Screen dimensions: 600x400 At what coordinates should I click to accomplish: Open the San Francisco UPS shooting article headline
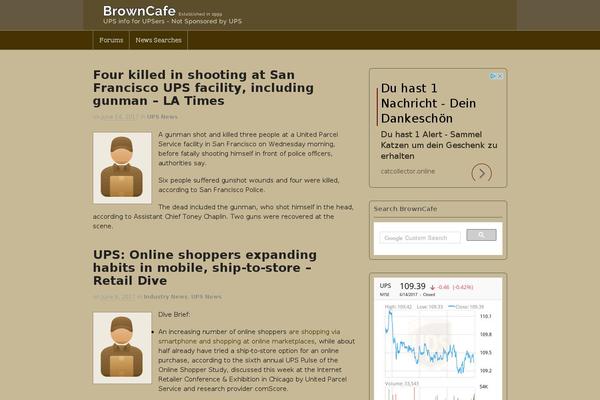[203, 88]
